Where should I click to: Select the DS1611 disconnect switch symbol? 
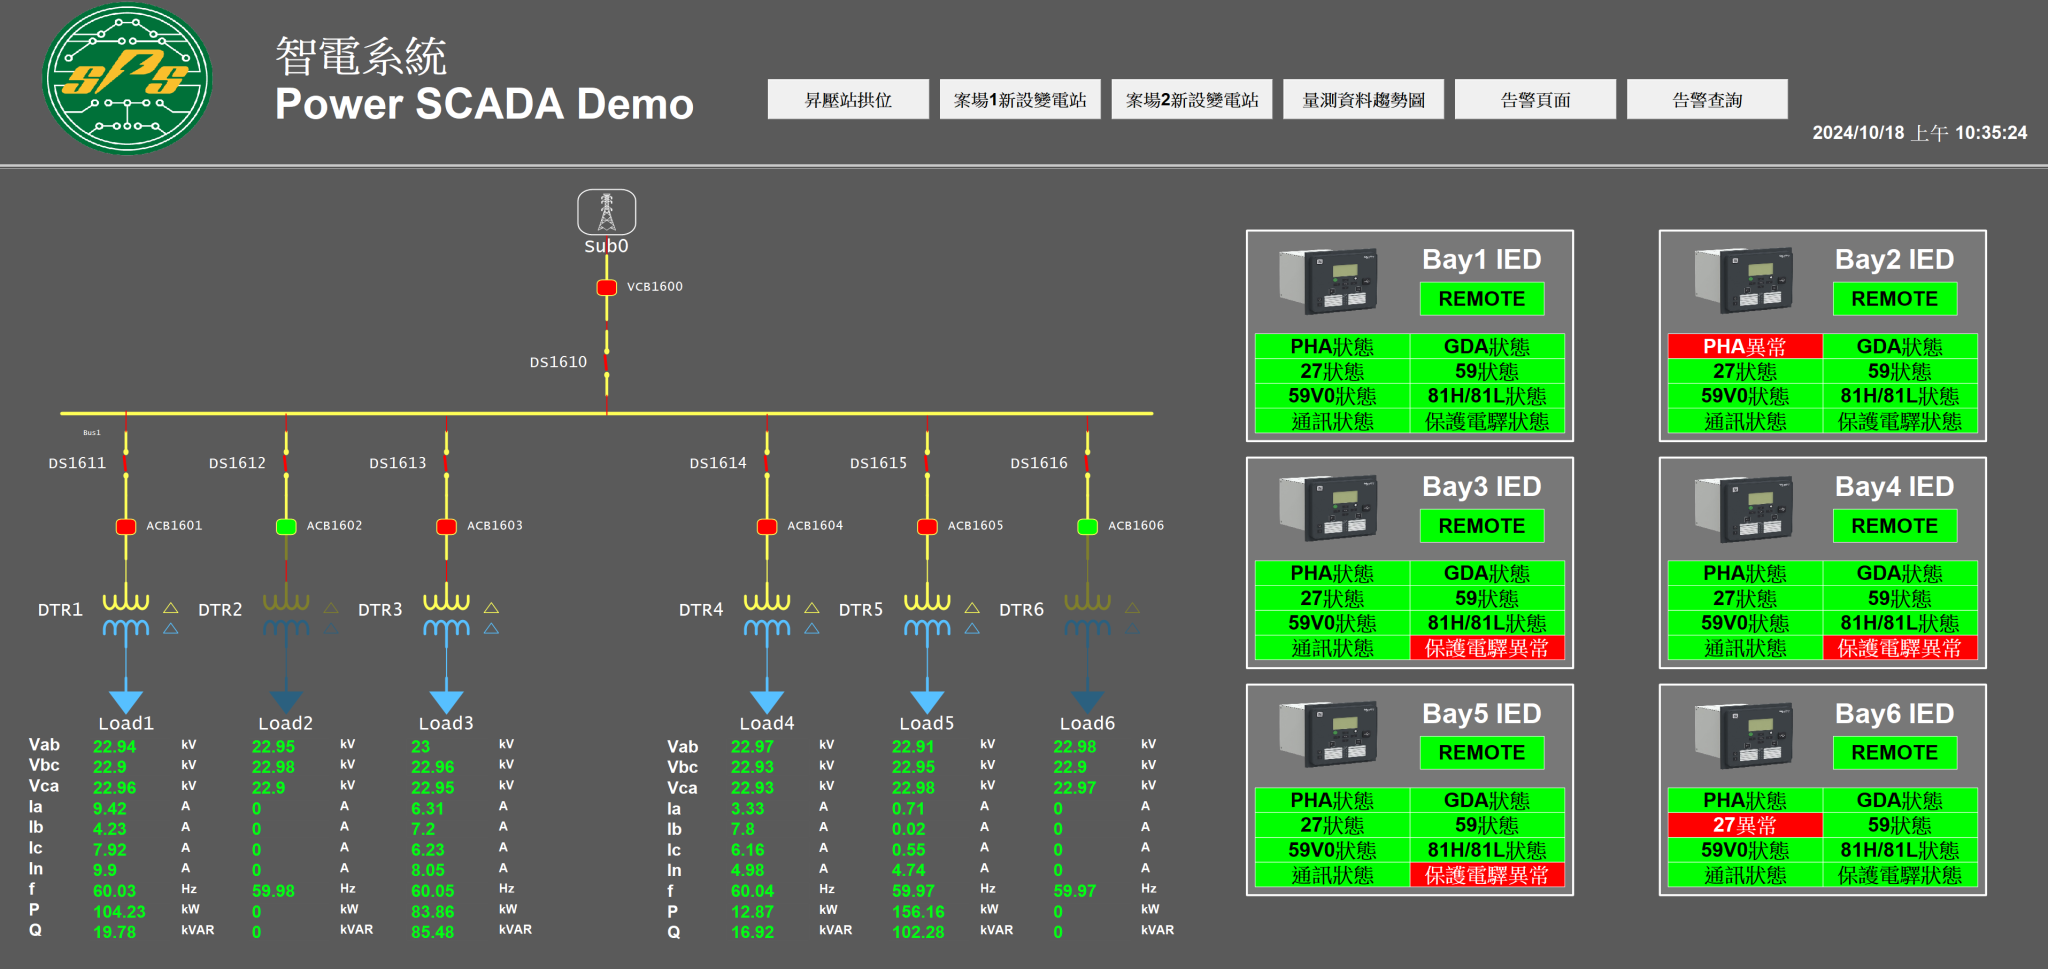point(125,462)
